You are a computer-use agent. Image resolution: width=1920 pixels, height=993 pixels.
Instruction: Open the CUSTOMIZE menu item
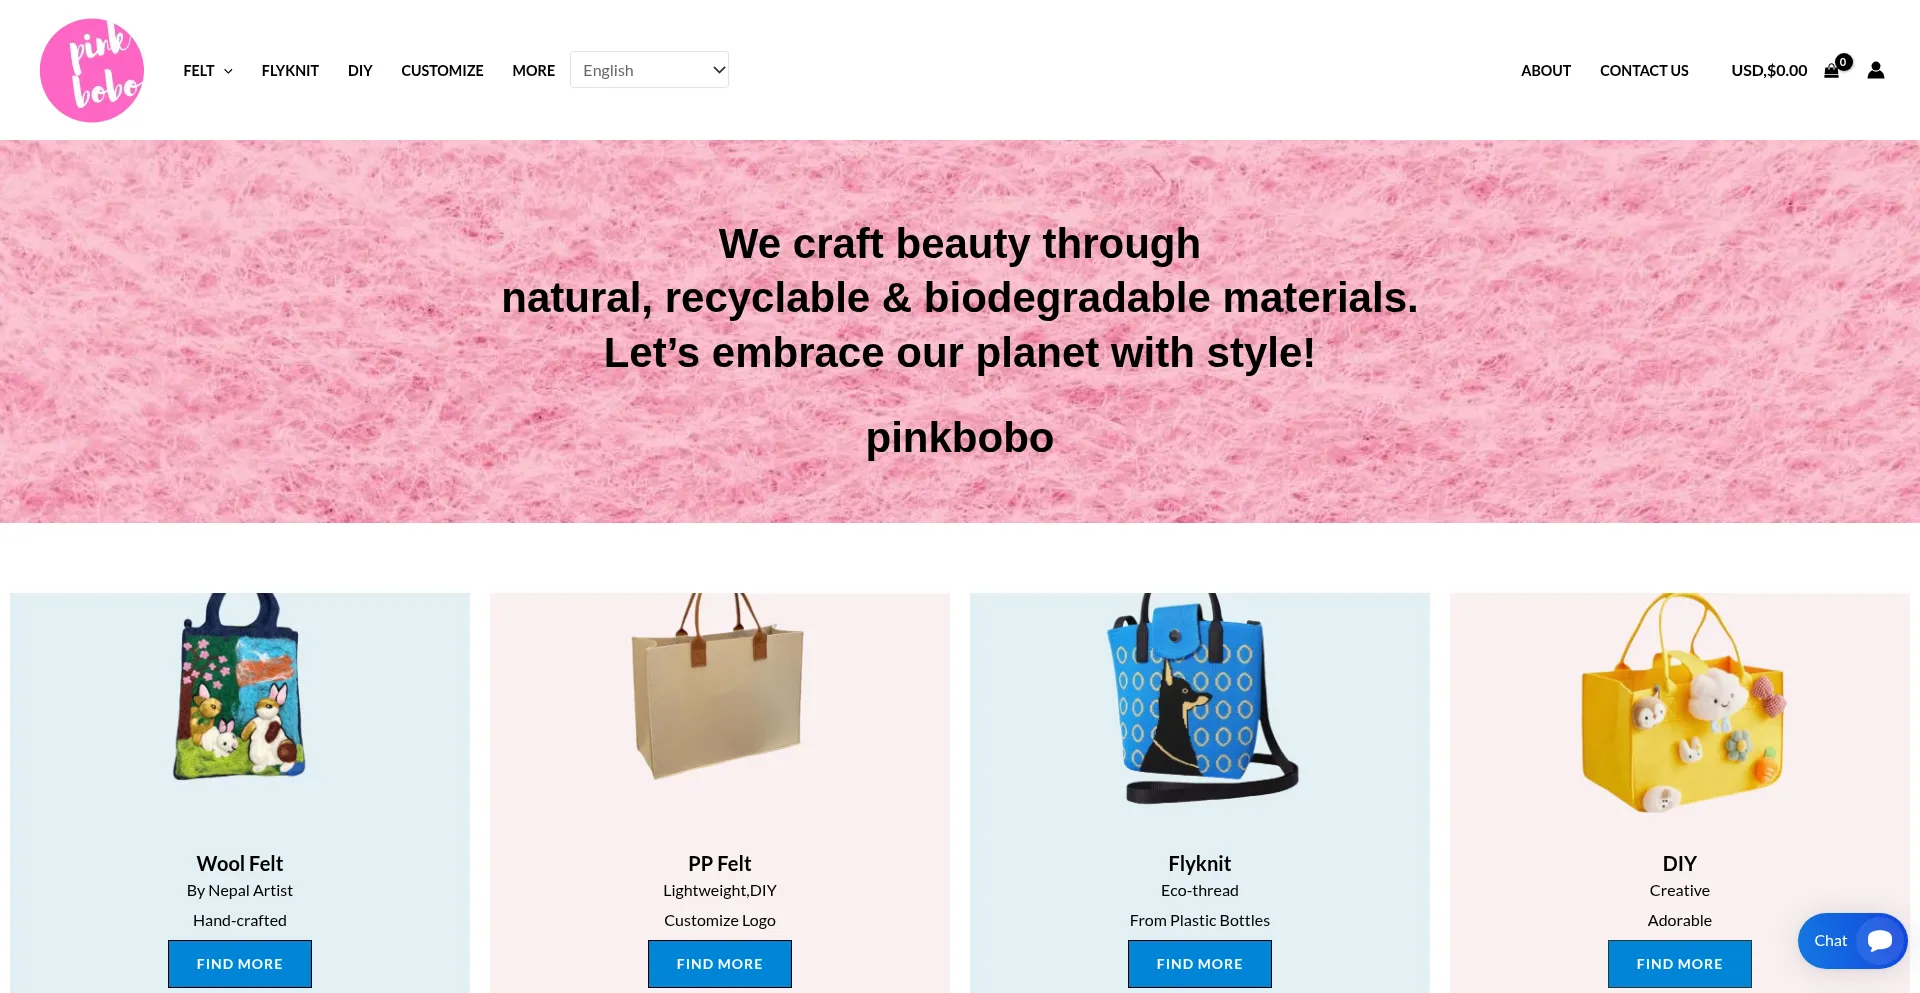pyautogui.click(x=442, y=70)
